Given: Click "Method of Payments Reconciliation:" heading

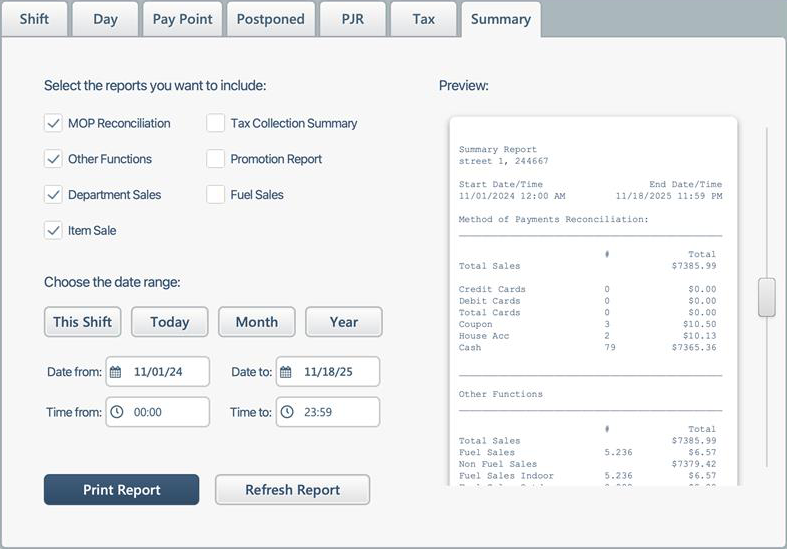Looking at the screenshot, I should coord(554,219).
